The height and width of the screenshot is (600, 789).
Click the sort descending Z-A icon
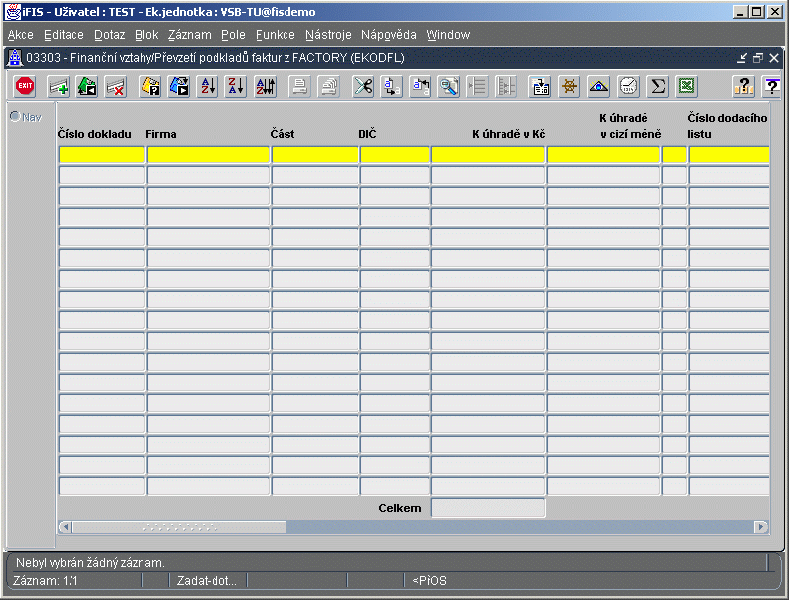236,87
